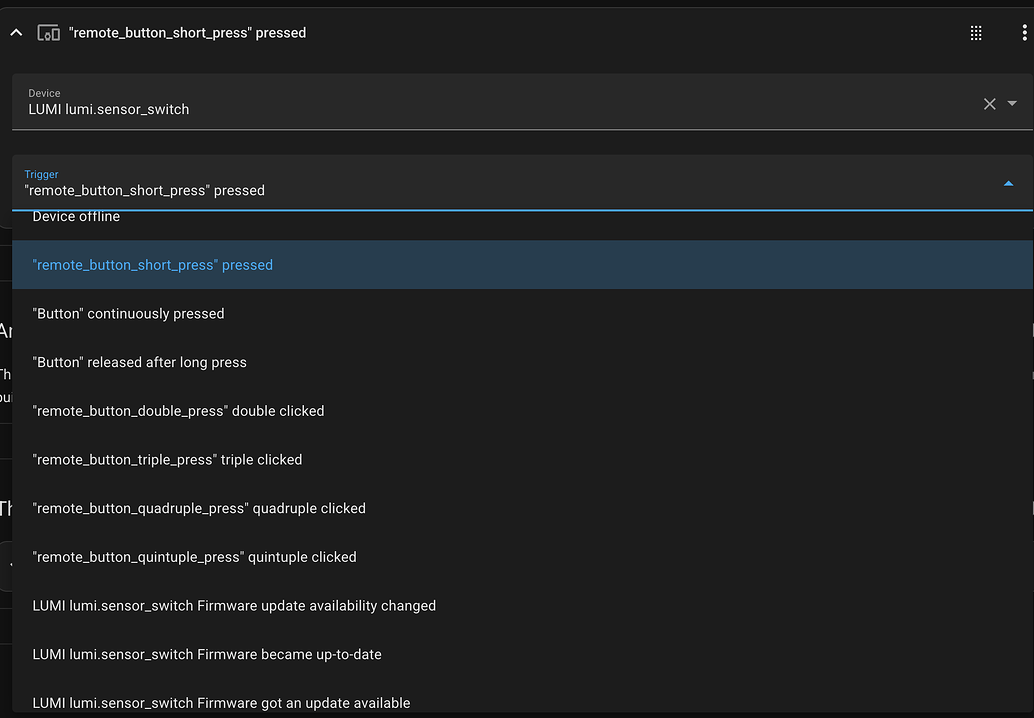This screenshot has width=1034, height=718.
Task: Pick the "remote_button_double_press" double clicked trigger
Action: point(179,411)
